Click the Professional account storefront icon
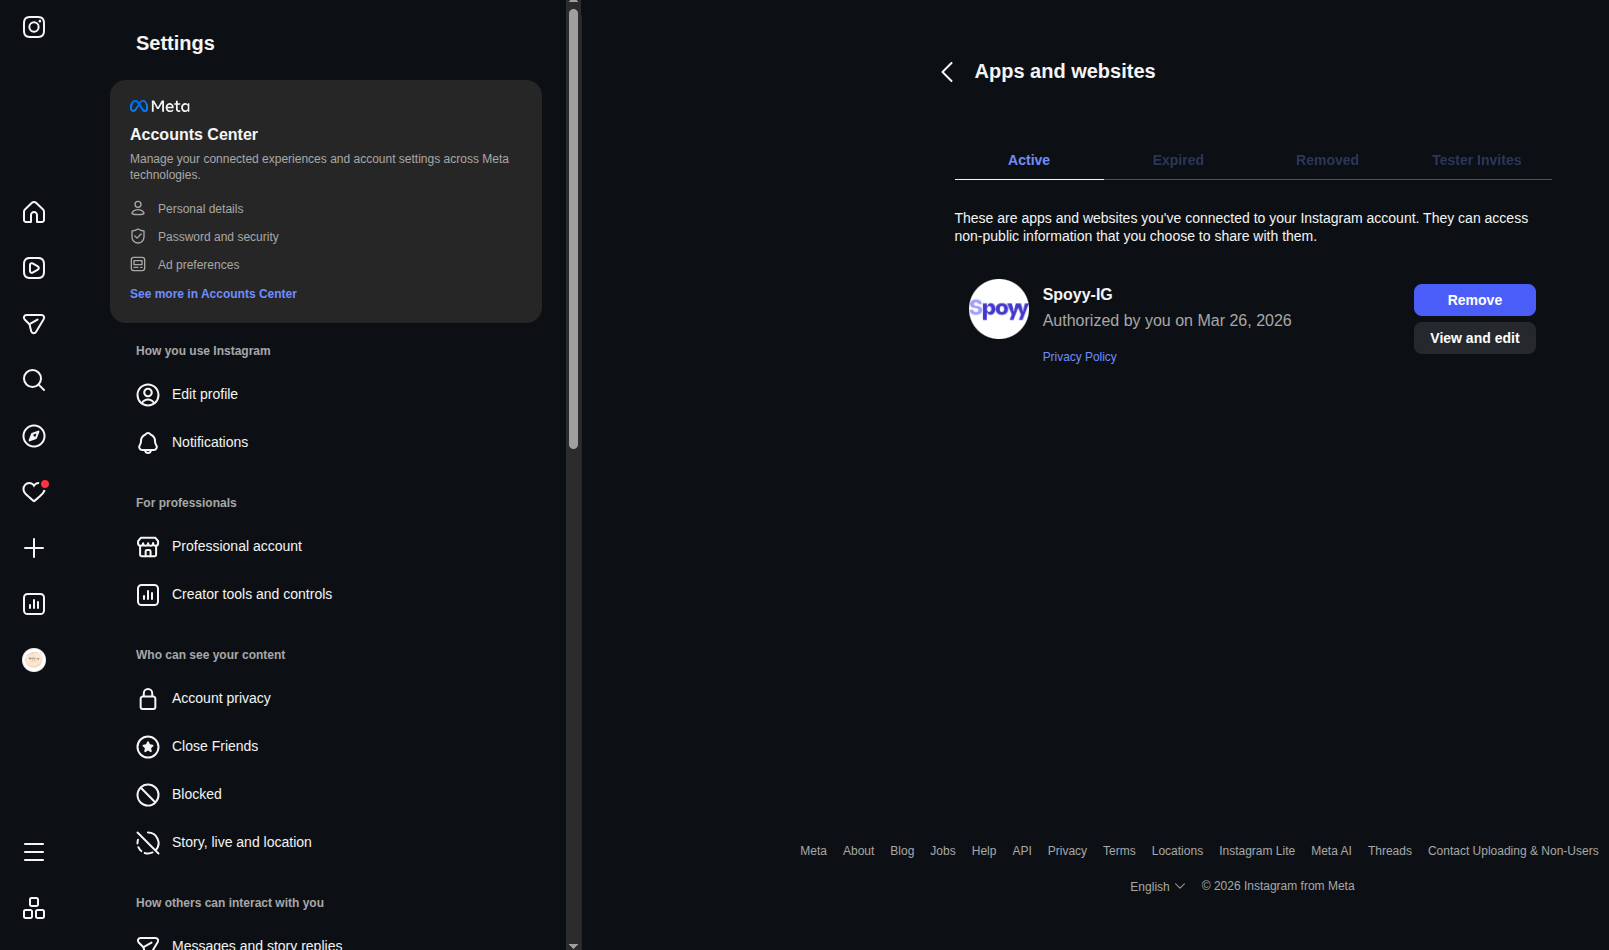Screen dimensions: 1609x950 [x=148, y=547]
